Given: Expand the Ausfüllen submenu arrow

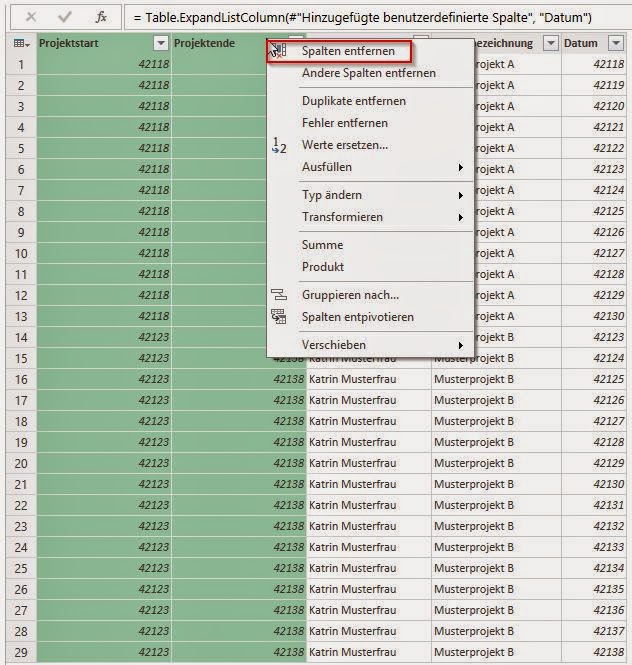Looking at the screenshot, I should click(x=461, y=168).
